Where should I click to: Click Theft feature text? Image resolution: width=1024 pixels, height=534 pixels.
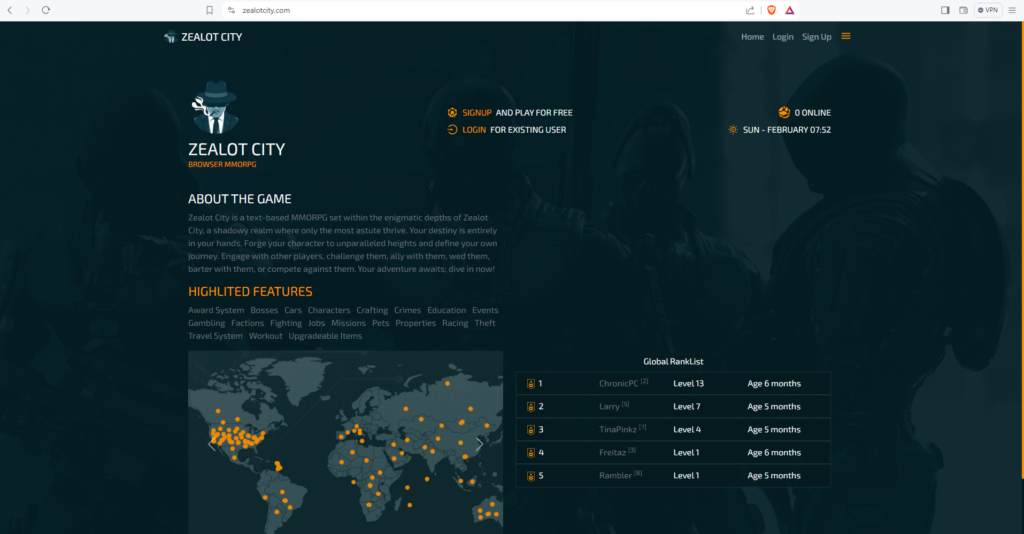coord(485,323)
